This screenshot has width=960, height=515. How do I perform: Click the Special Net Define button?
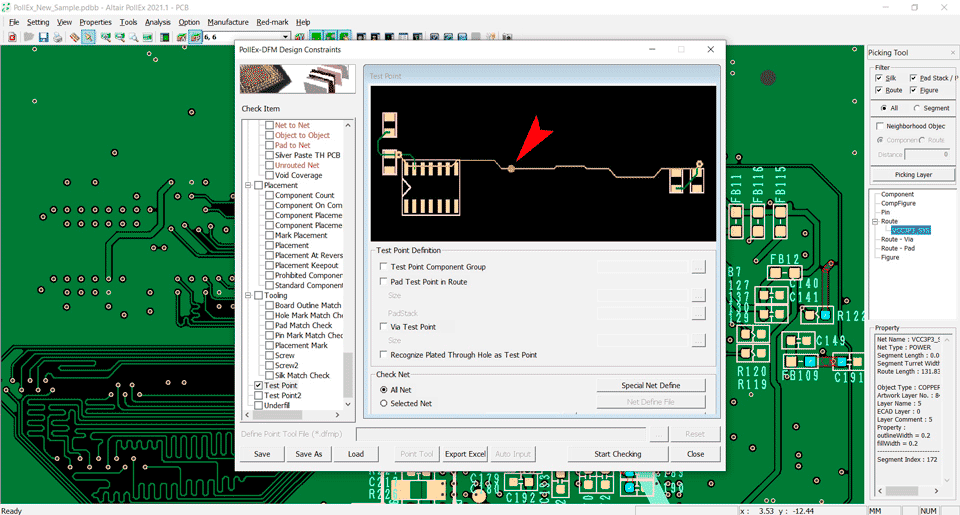click(651, 385)
